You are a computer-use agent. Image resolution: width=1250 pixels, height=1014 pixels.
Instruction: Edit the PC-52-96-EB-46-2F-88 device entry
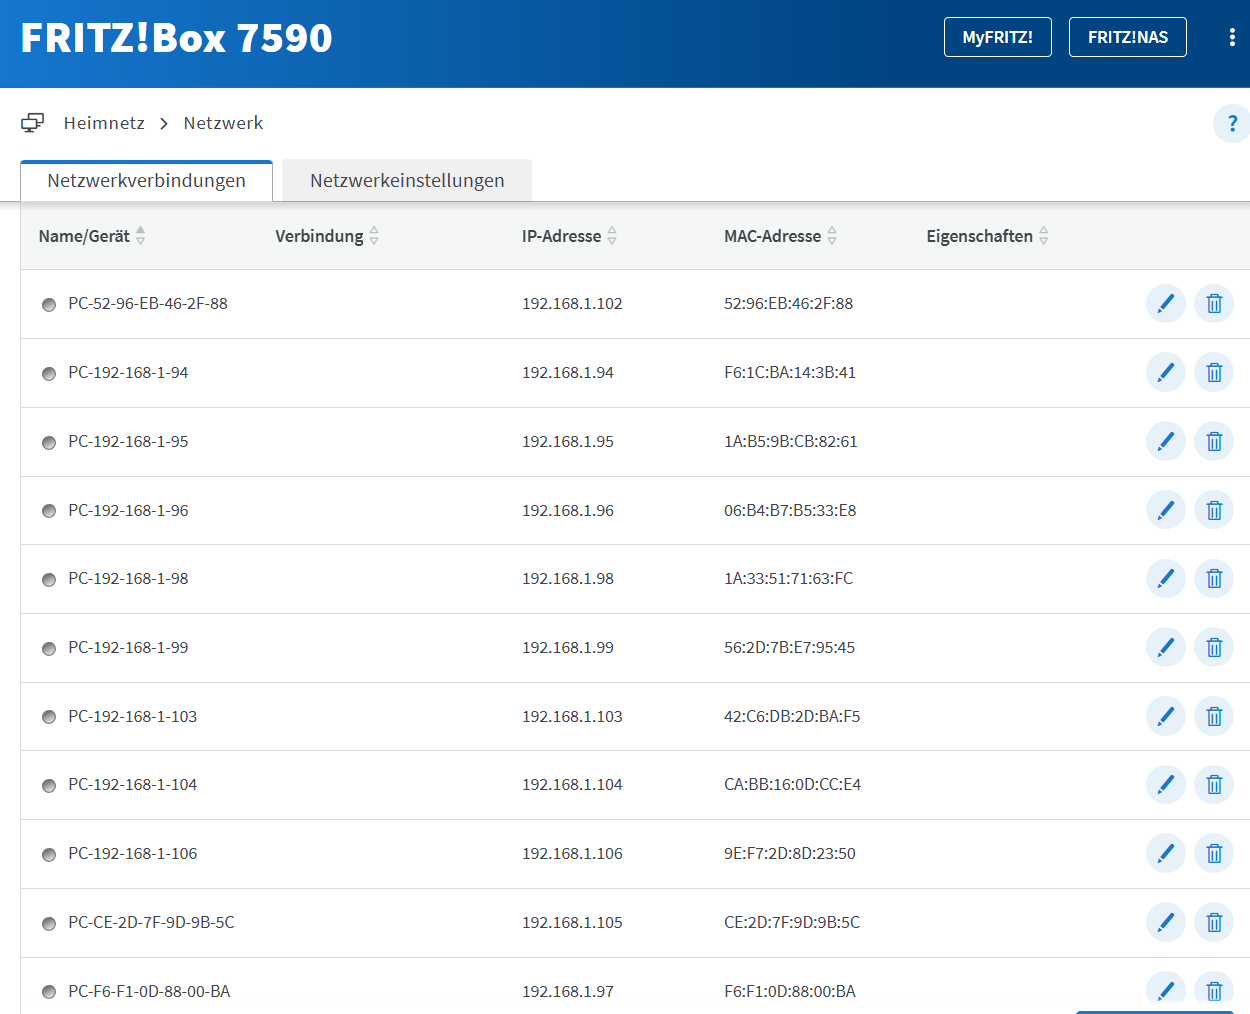pos(1165,304)
